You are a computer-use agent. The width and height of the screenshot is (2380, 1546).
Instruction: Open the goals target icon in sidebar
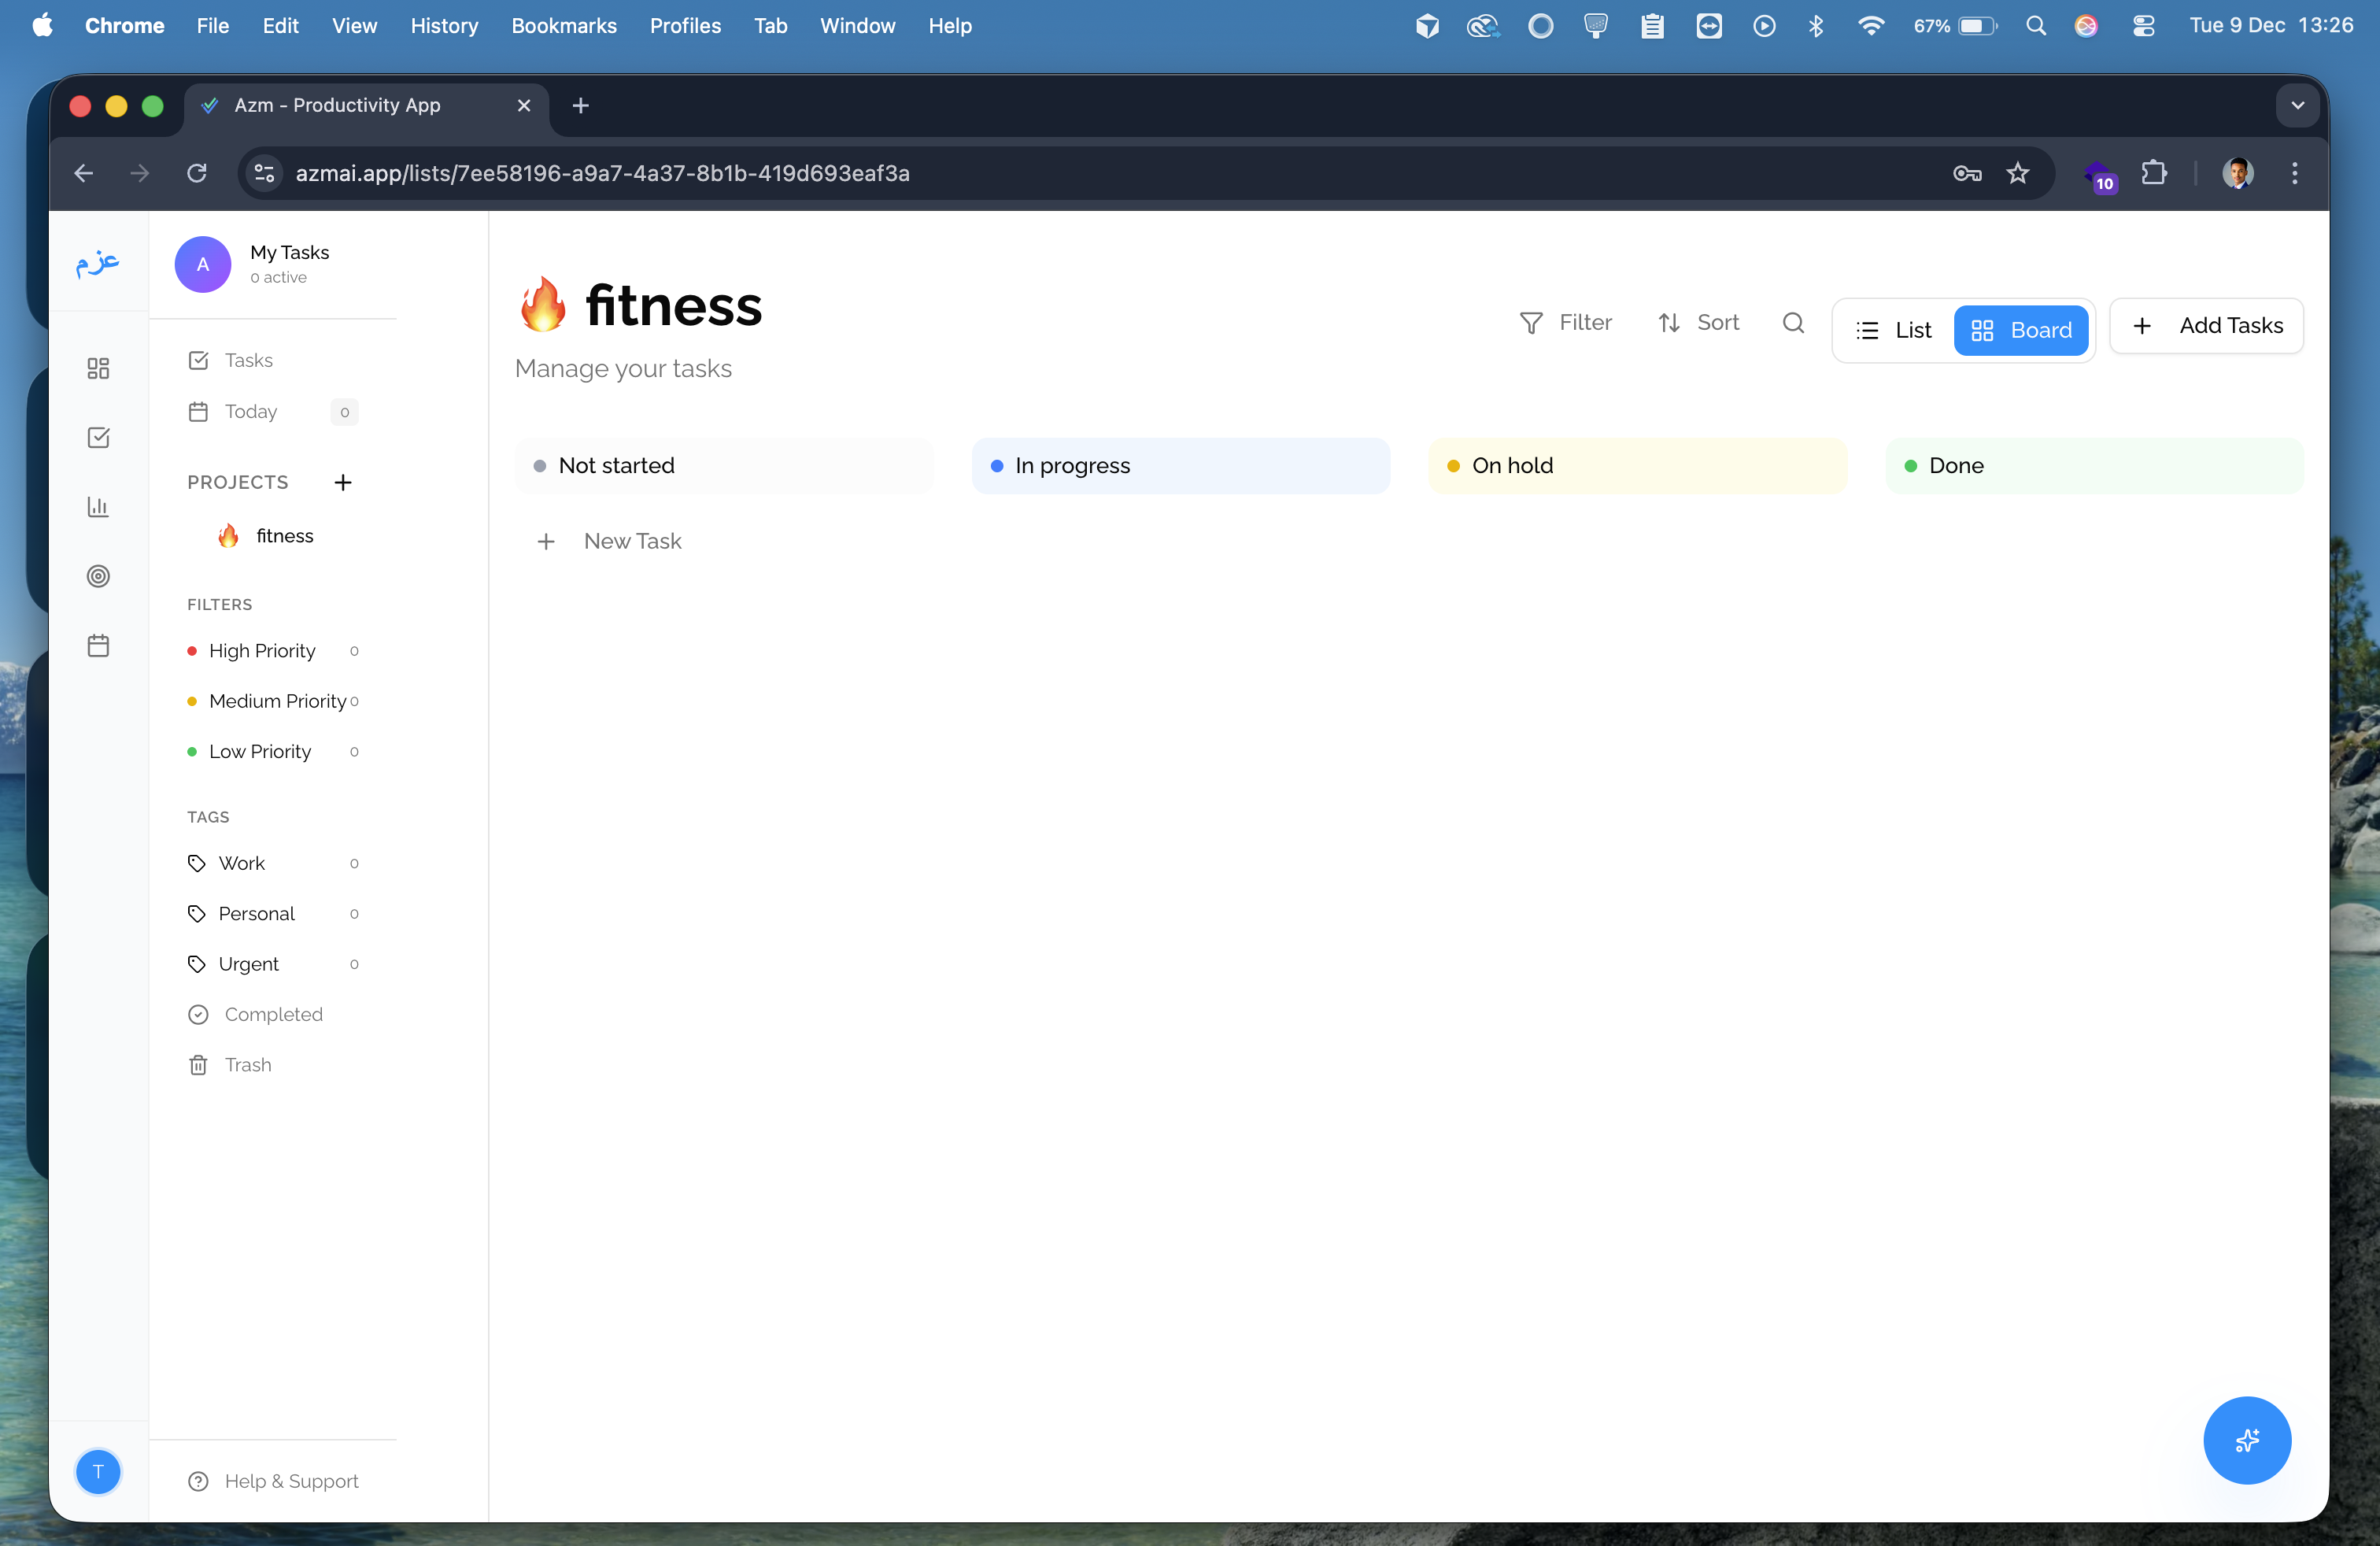tap(98, 576)
